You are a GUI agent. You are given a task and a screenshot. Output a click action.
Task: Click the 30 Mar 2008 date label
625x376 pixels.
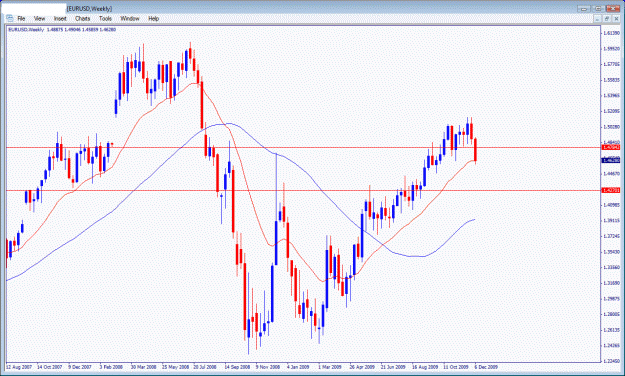(143, 367)
